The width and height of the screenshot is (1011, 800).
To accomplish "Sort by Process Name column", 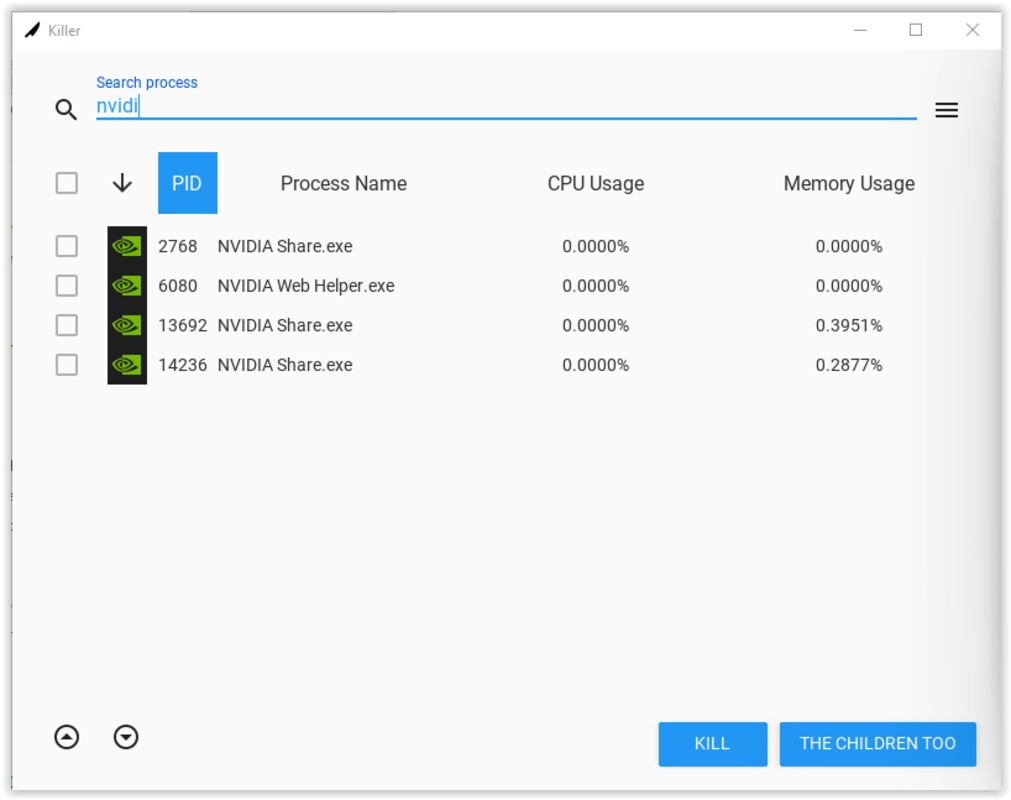I will [x=344, y=184].
